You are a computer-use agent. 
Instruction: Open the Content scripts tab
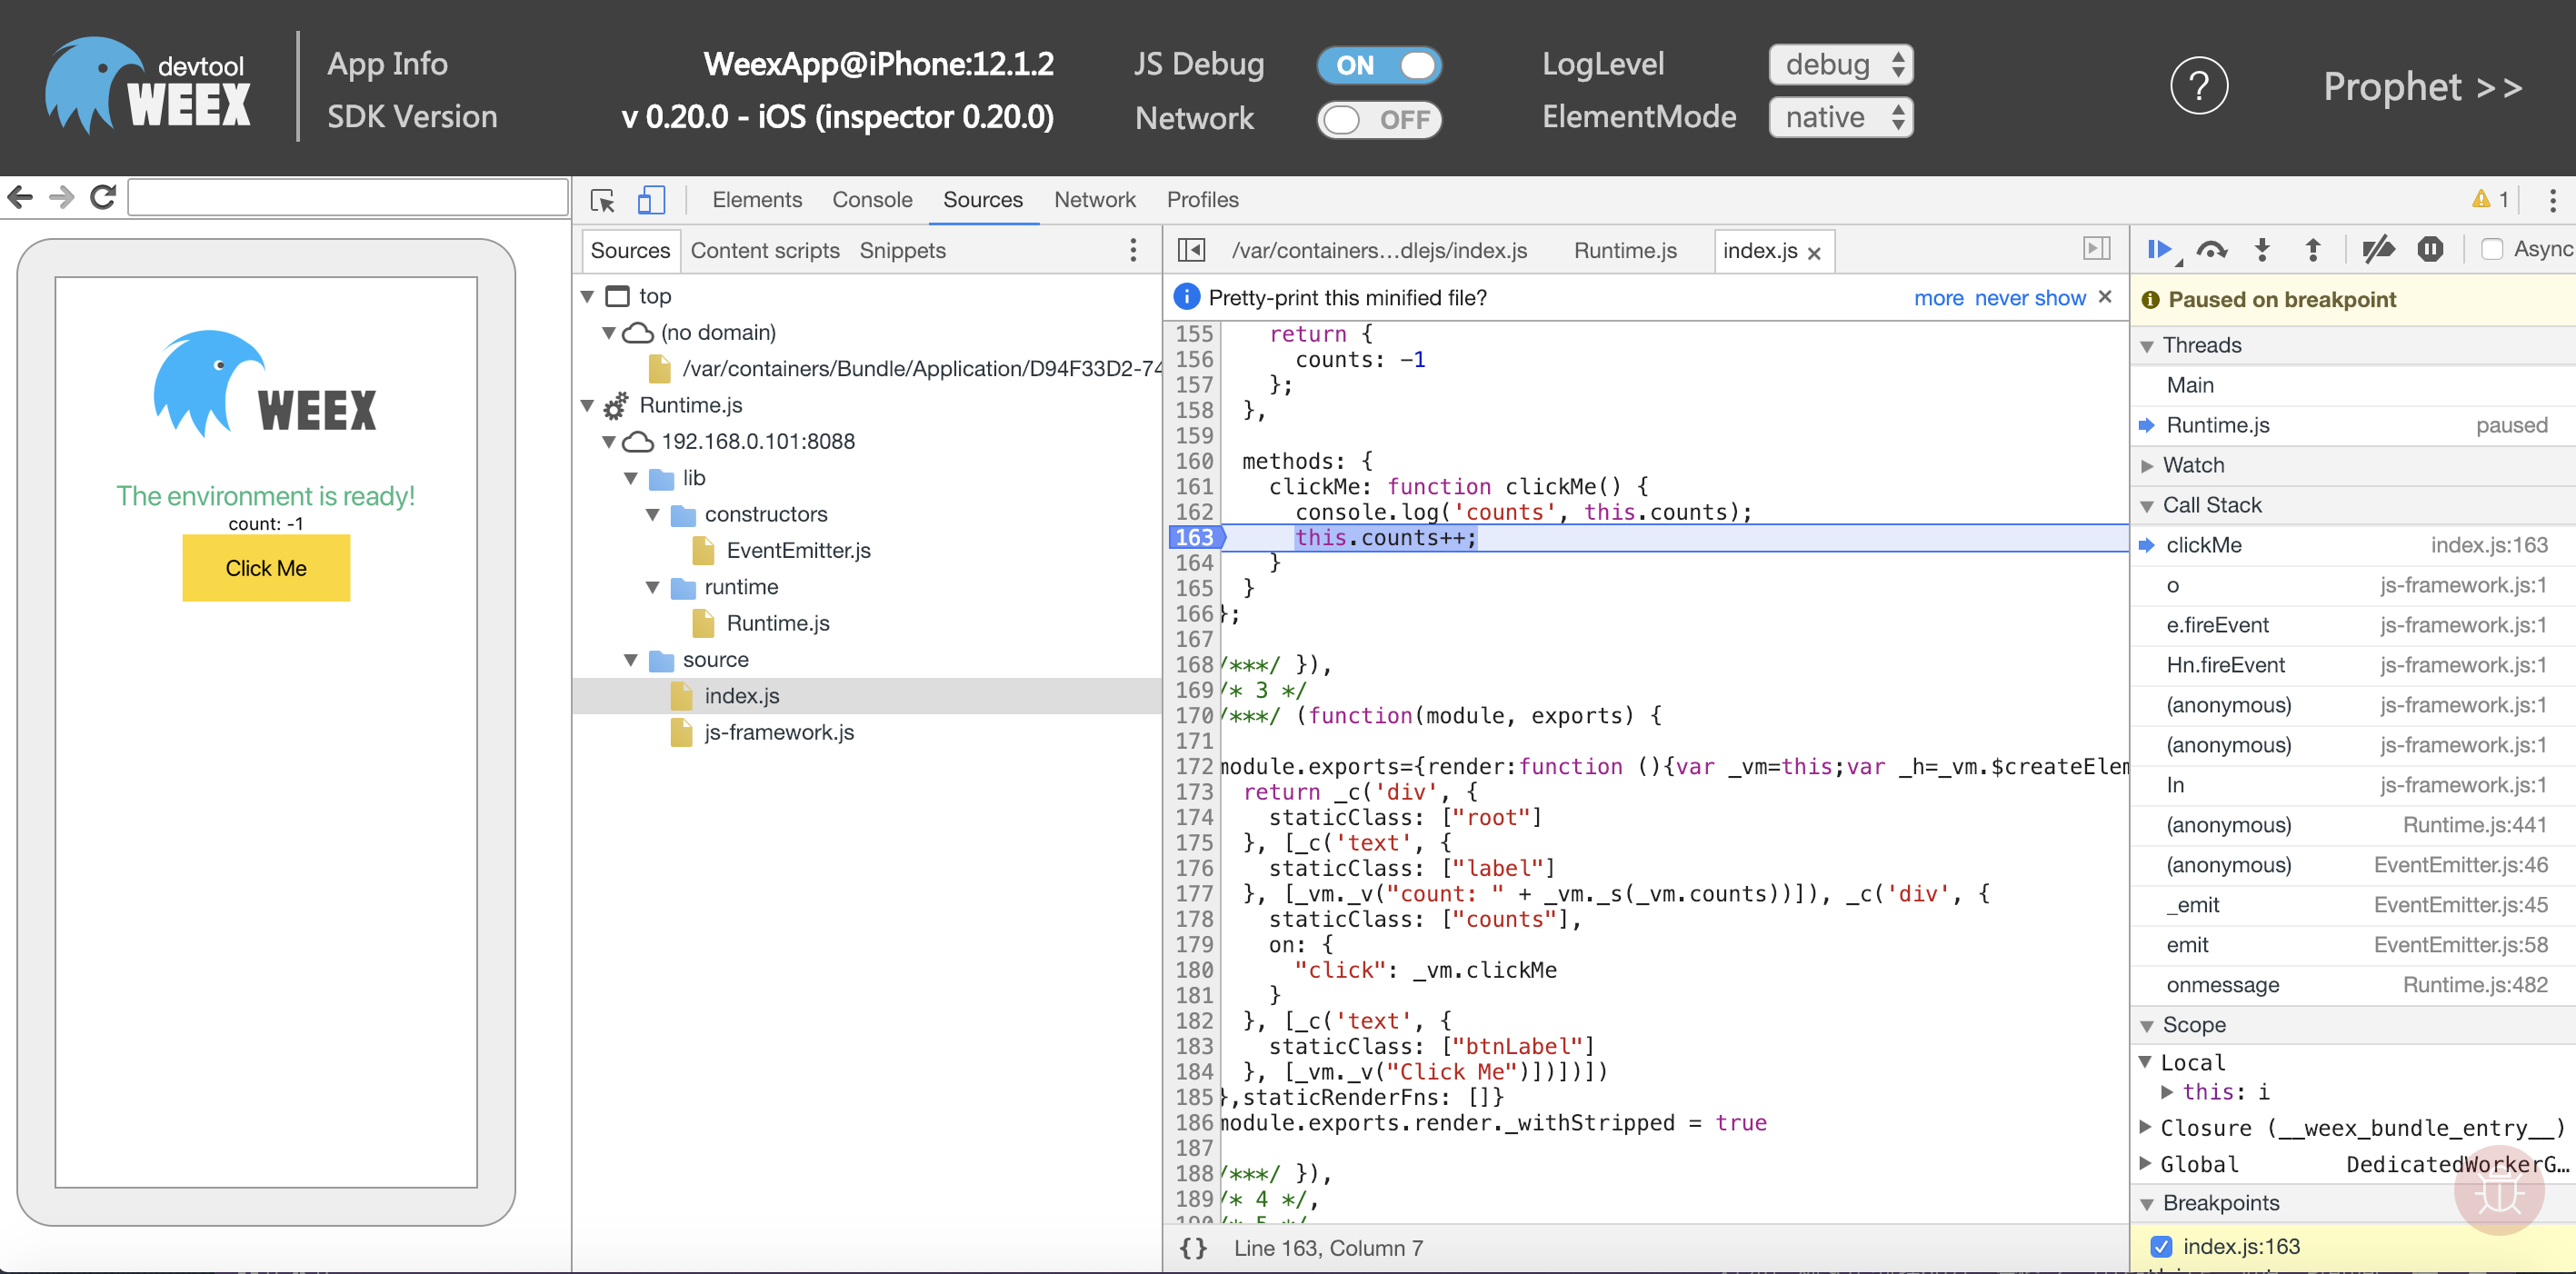pyautogui.click(x=765, y=250)
